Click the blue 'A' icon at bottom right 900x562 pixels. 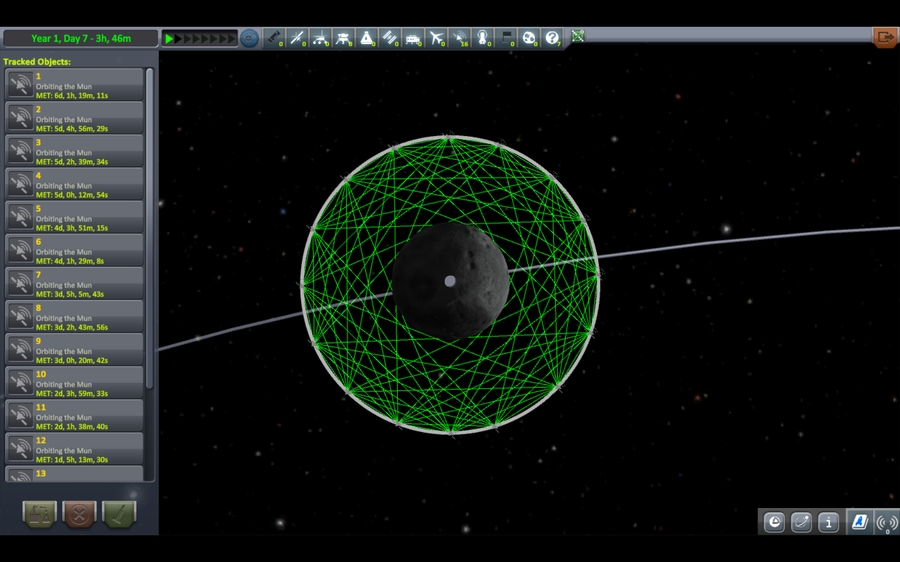point(860,522)
